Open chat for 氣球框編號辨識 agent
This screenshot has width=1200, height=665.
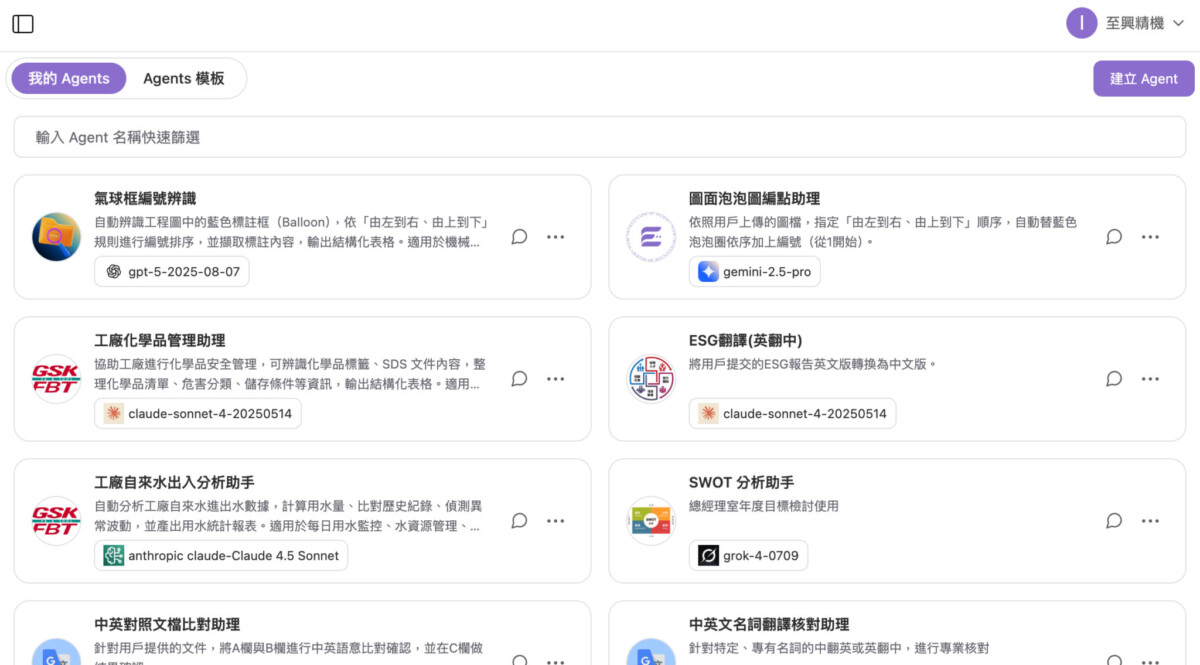point(519,237)
